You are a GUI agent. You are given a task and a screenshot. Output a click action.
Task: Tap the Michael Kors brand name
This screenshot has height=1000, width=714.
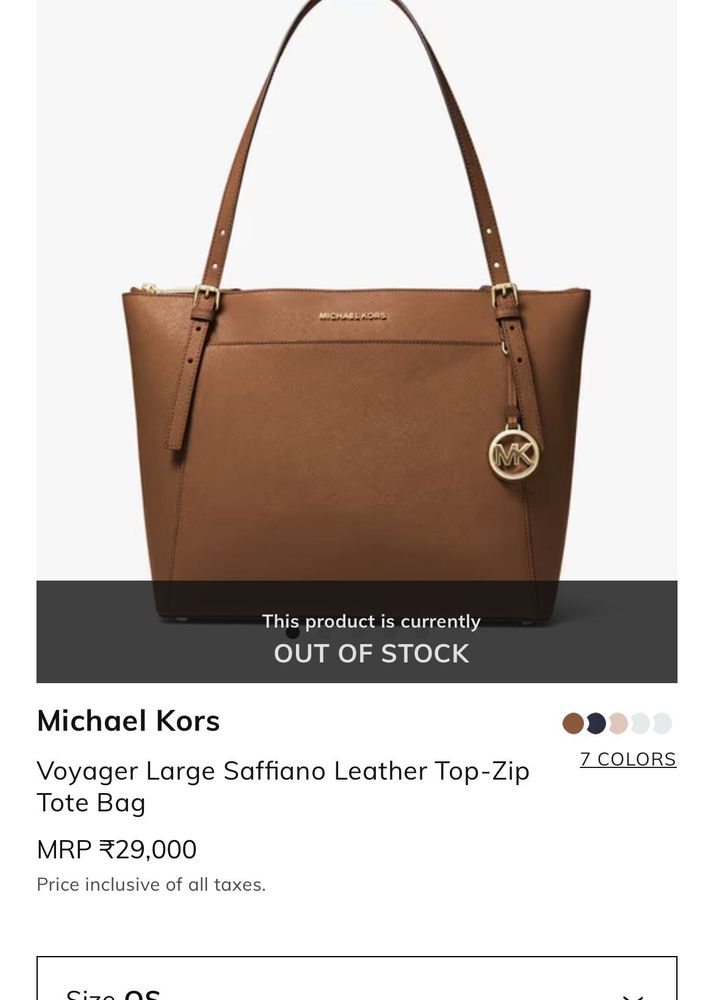tap(128, 721)
